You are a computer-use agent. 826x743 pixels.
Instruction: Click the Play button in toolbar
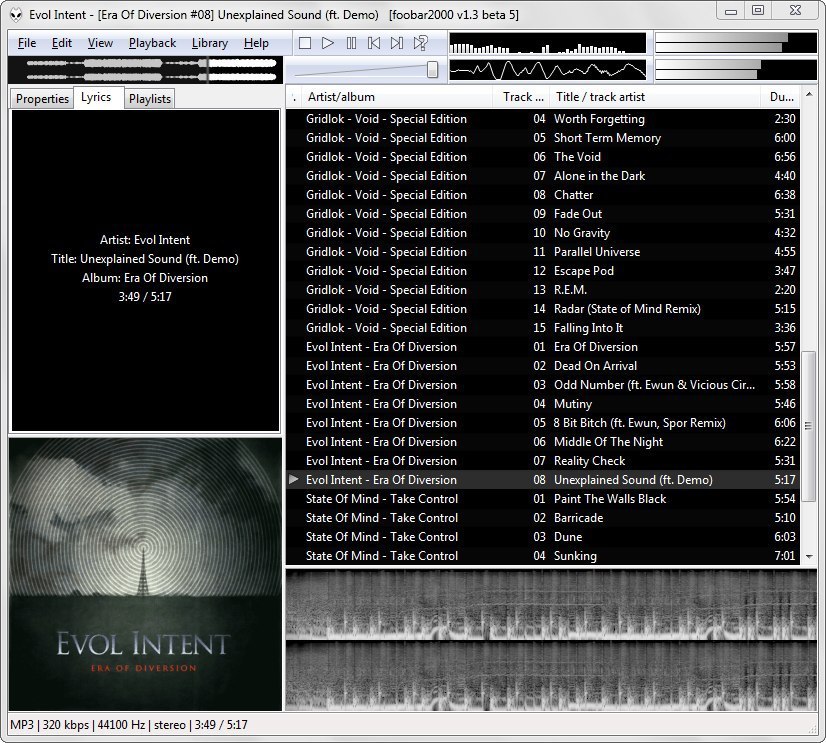click(x=328, y=43)
